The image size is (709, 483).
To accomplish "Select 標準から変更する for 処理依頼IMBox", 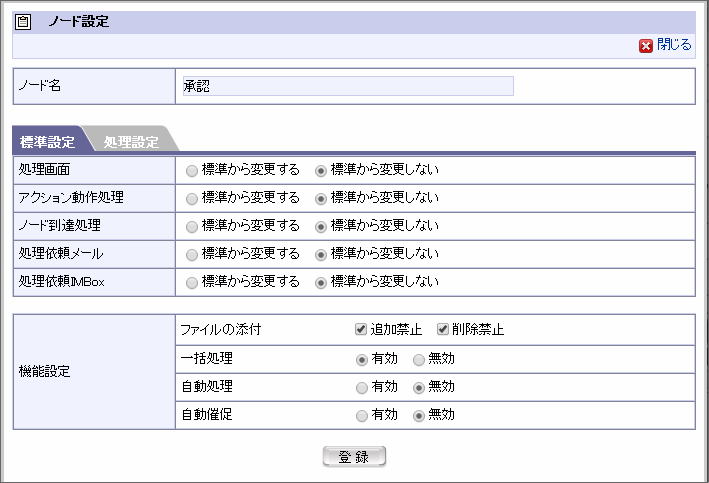I will 192,283.
